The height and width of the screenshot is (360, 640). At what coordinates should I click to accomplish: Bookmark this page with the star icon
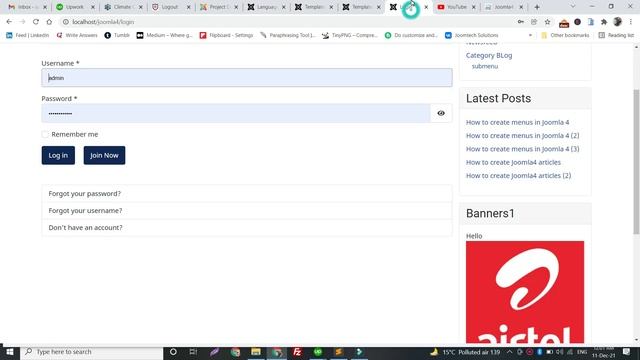(547, 22)
